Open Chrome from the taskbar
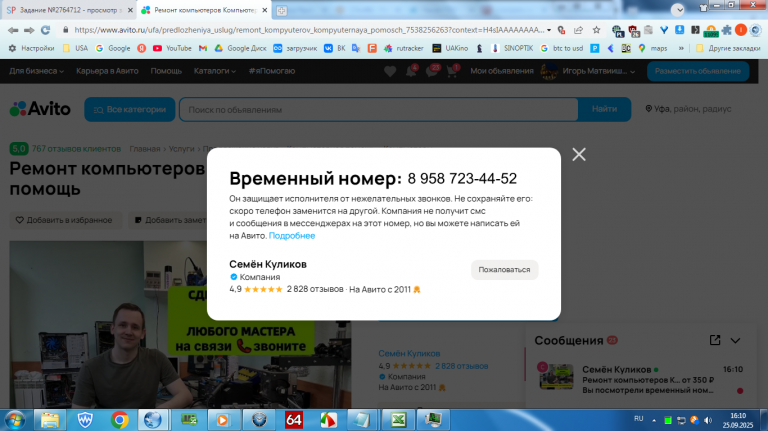 point(120,420)
